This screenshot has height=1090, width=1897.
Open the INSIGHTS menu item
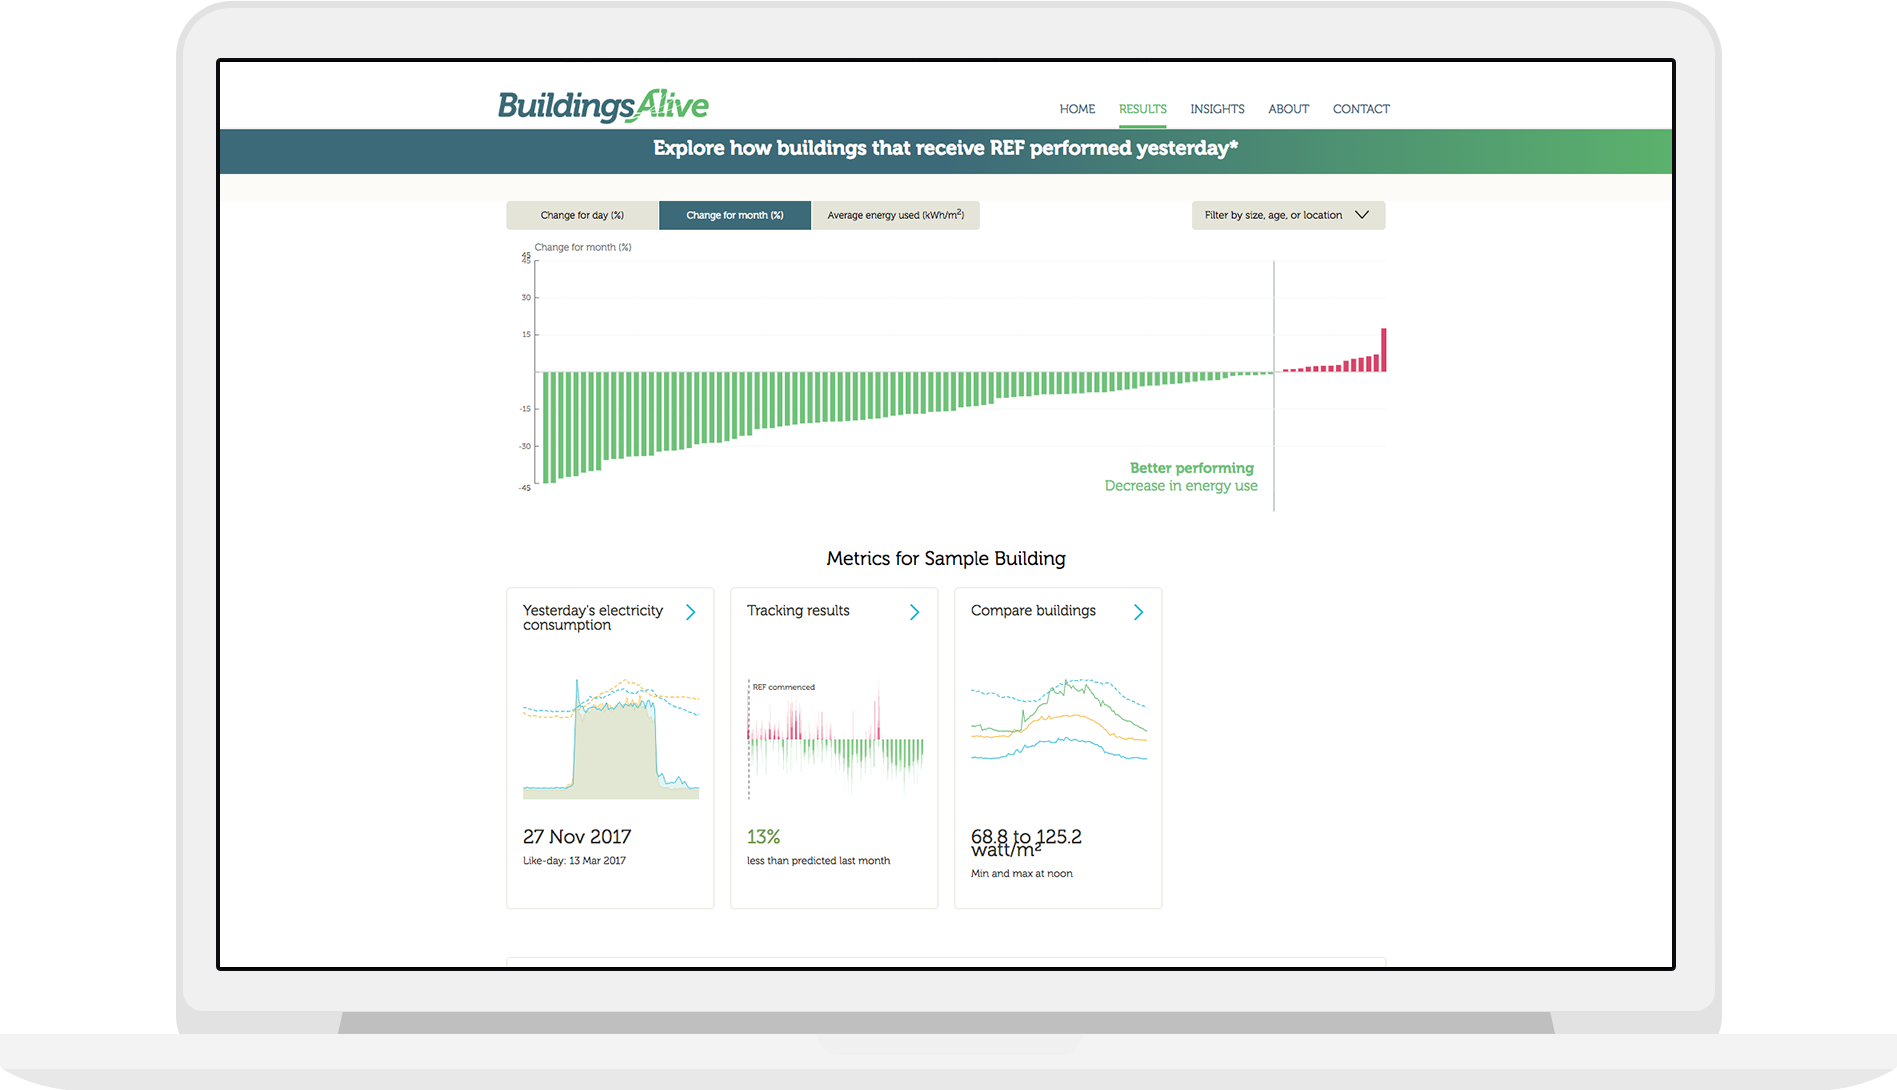[1217, 109]
